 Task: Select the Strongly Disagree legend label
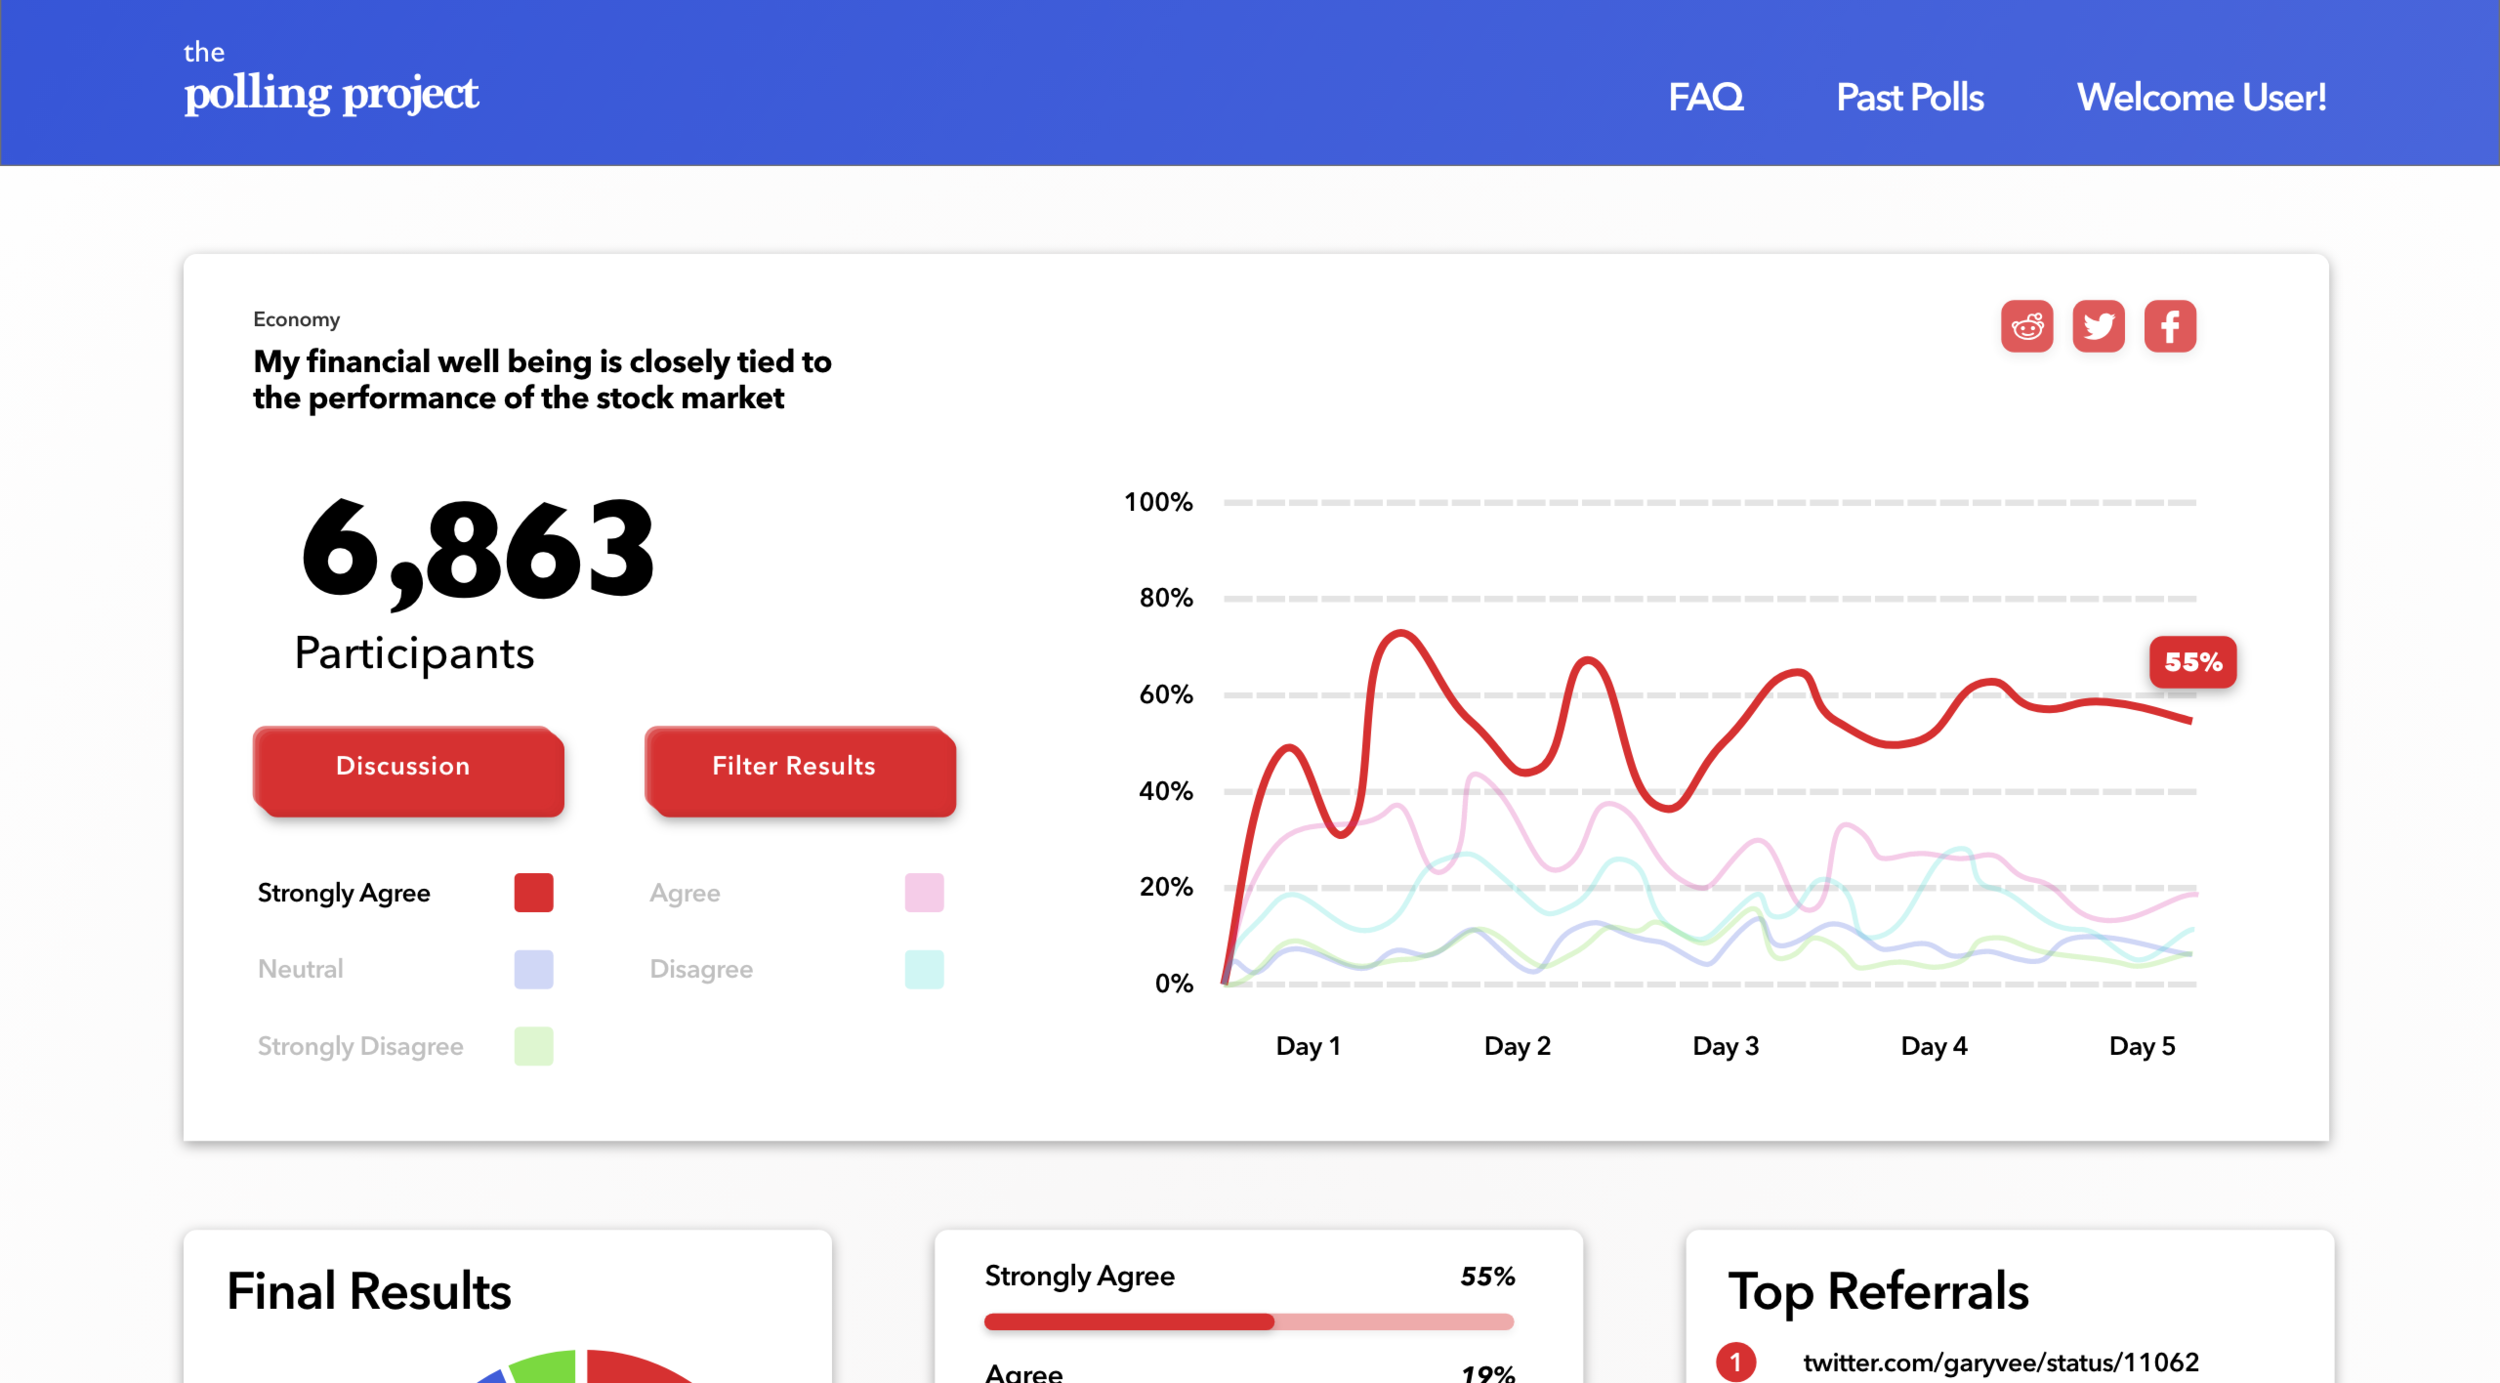point(360,1047)
